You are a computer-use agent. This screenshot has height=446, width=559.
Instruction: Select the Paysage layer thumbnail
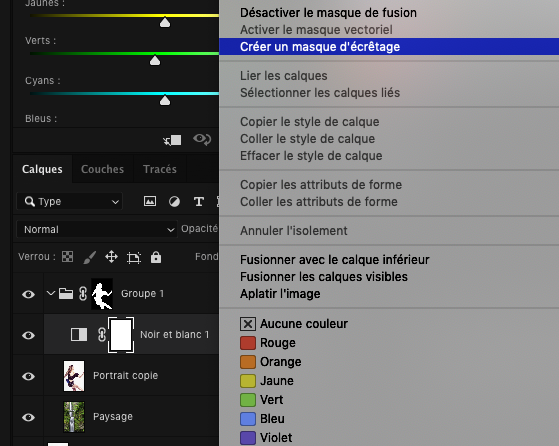pyautogui.click(x=74, y=417)
